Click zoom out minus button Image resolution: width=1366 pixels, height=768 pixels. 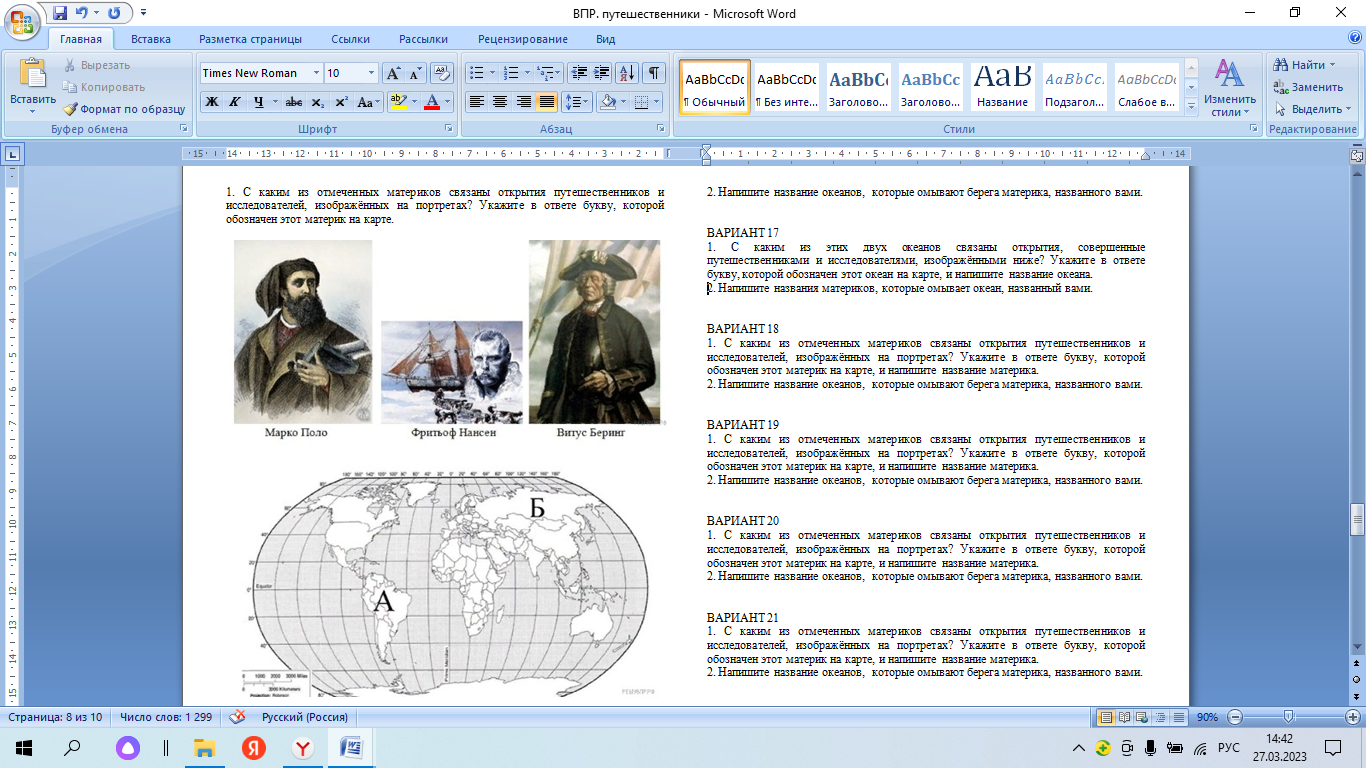[1235, 717]
